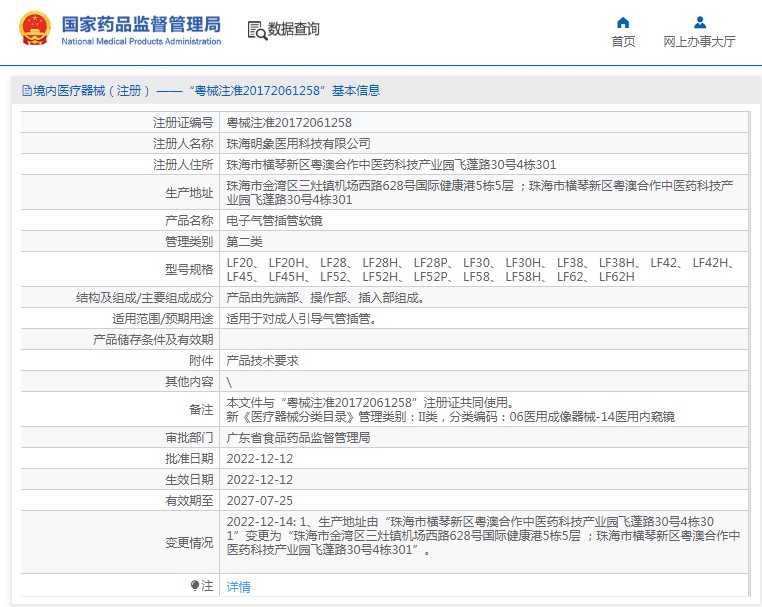762x607 pixels.
Task: Click the 结构及组成/主要组成成分 label
Action: pyautogui.click(x=144, y=297)
